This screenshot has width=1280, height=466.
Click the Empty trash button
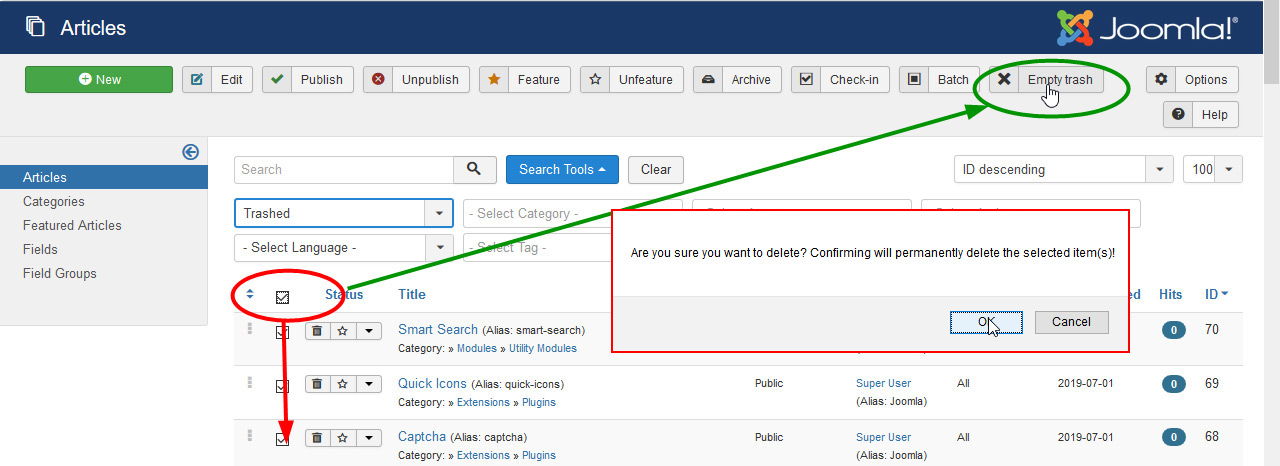pos(1047,80)
